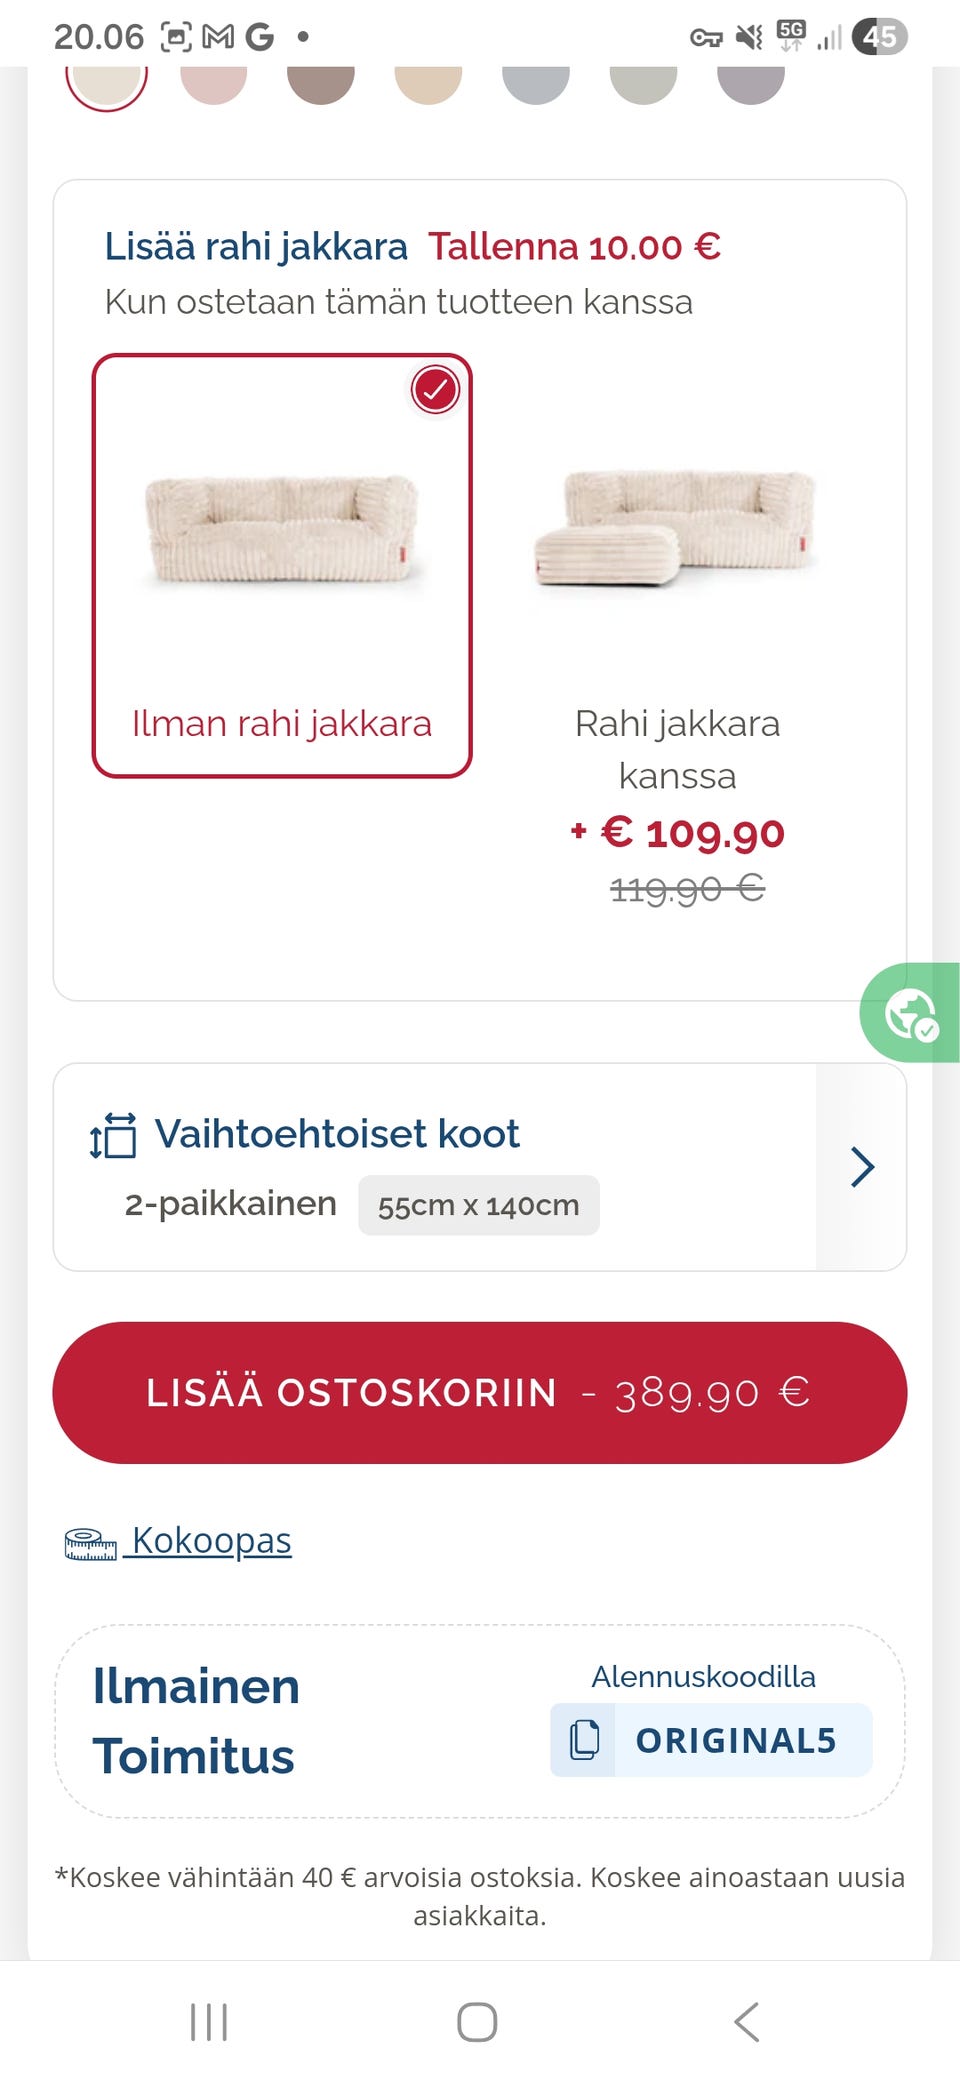Screen dimensions: 960x2080
Task: Tap the resize icon beside Vaihtoehtoiset koot
Action: click(x=113, y=1135)
